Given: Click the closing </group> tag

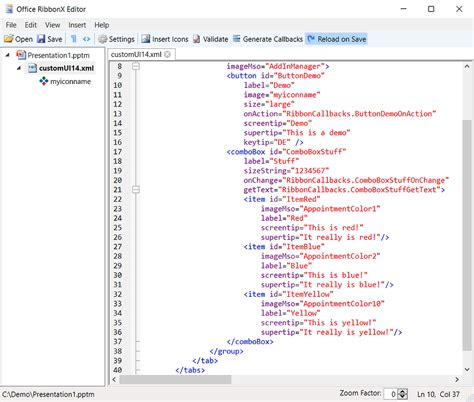Looking at the screenshot, I should pos(226,351).
